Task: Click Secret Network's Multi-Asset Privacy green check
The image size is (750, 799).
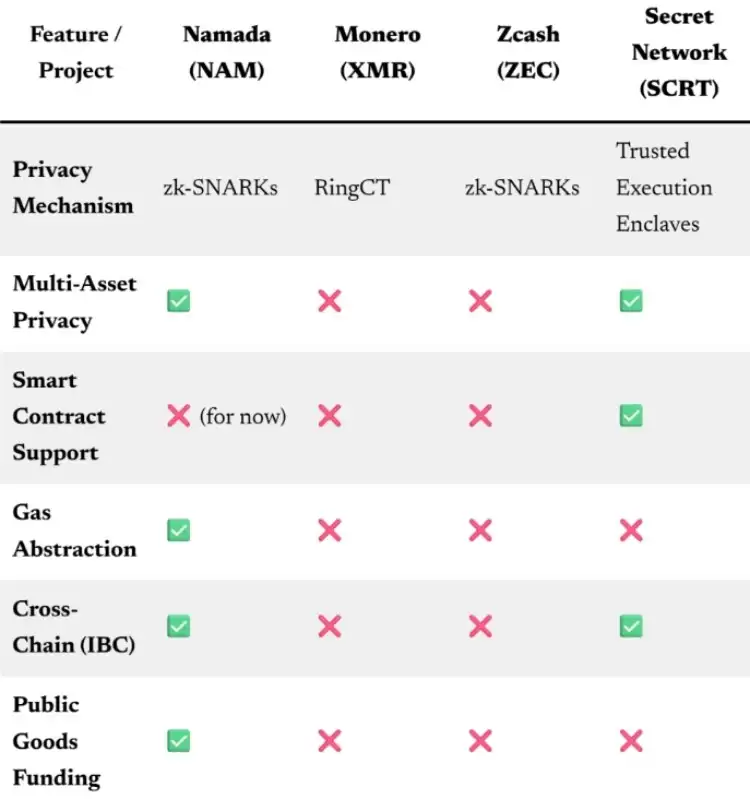Action: coord(630,300)
